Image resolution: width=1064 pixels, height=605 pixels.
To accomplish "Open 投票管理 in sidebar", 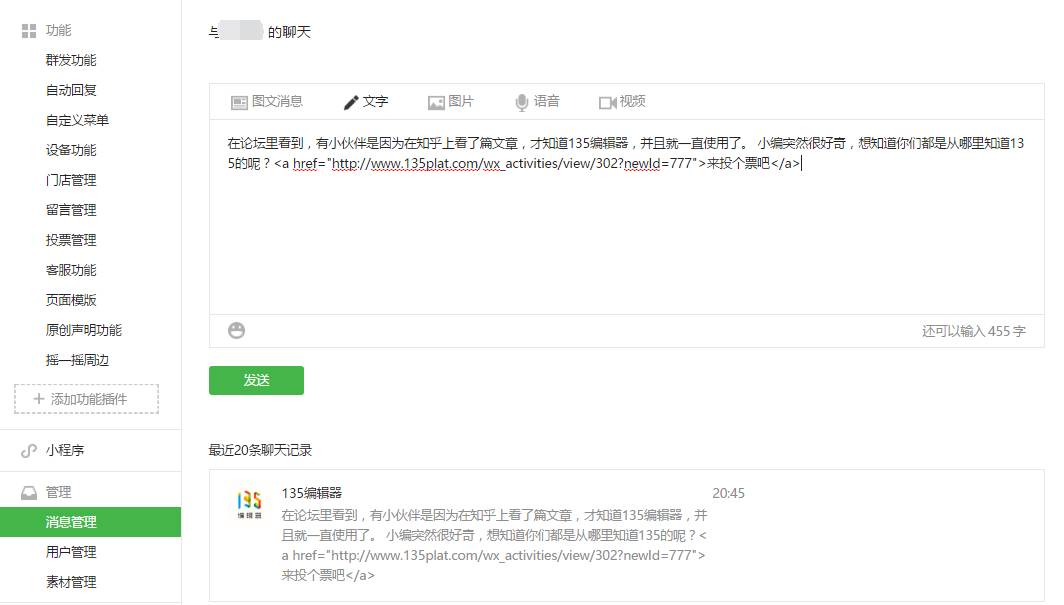I will click(71, 240).
